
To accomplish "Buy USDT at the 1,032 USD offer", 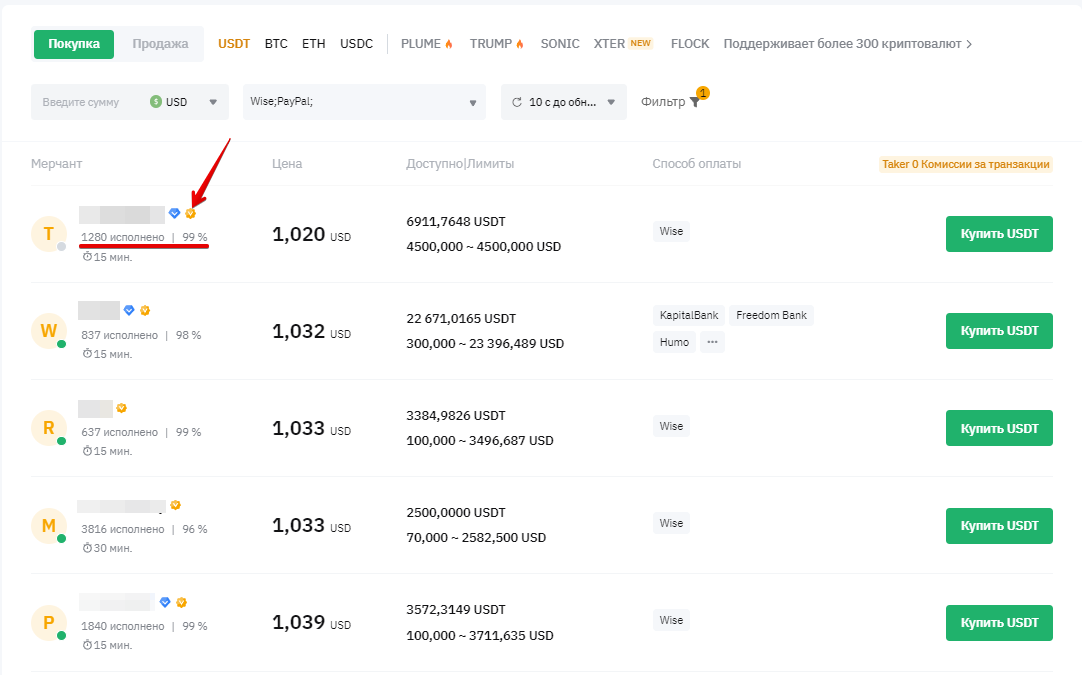I will (x=999, y=331).
